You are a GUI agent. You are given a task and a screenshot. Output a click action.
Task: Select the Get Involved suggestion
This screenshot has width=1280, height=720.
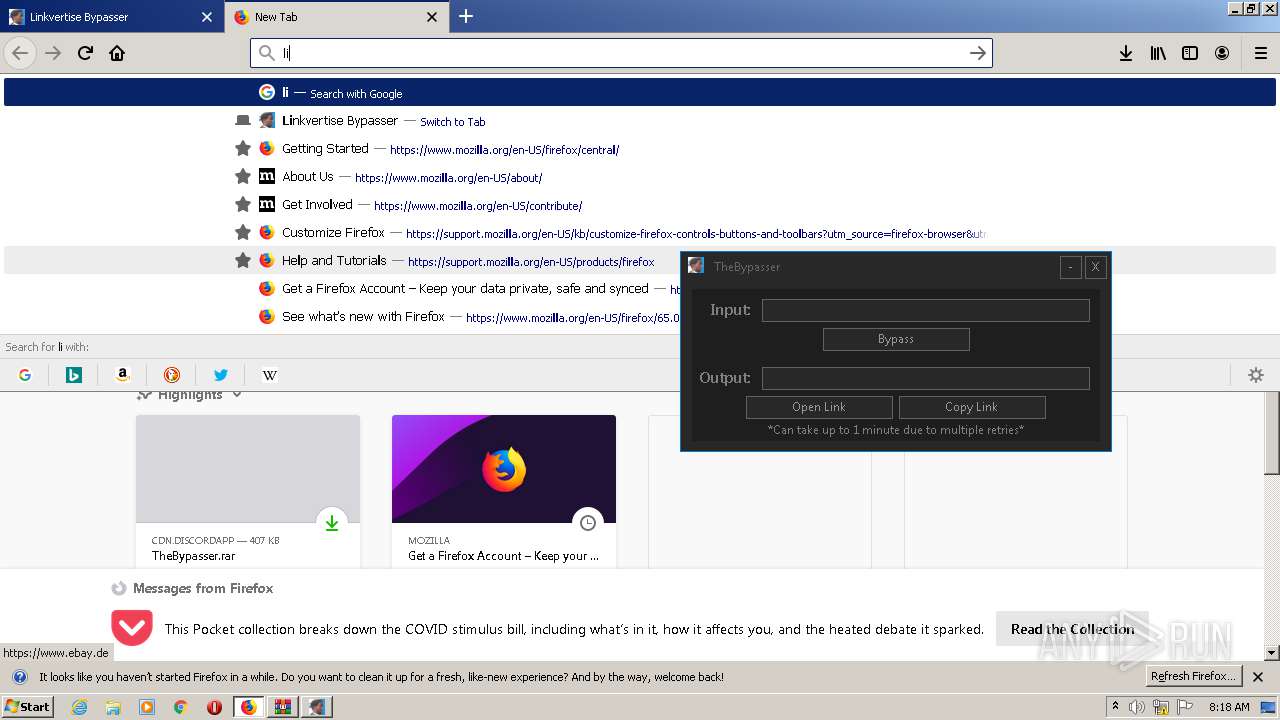(x=640, y=204)
